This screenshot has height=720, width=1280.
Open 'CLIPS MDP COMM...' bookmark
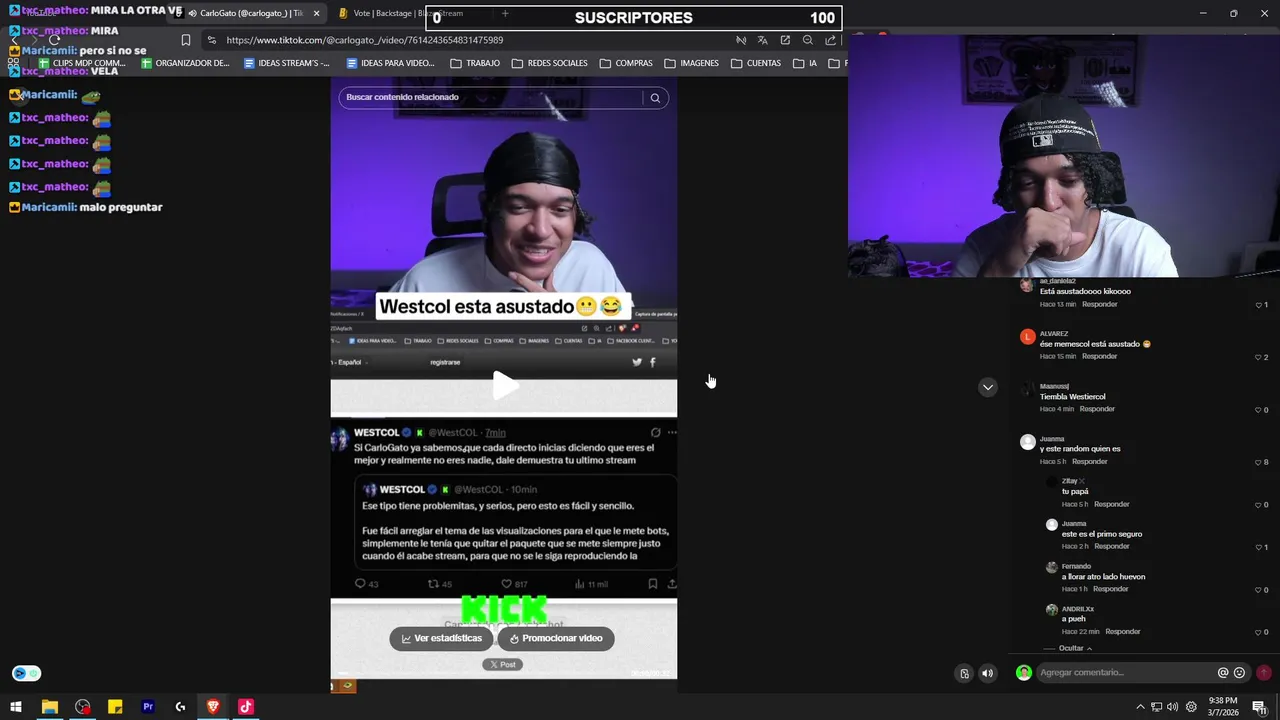point(82,63)
